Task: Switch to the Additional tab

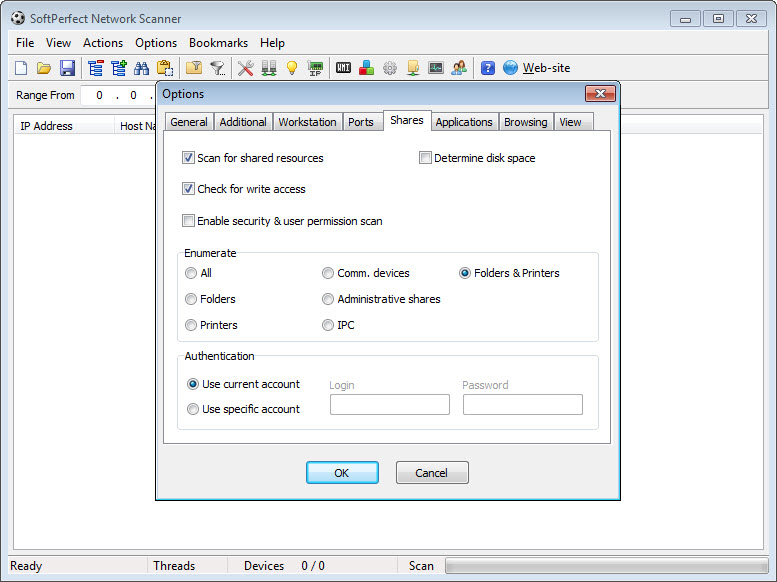Action: click(x=243, y=122)
